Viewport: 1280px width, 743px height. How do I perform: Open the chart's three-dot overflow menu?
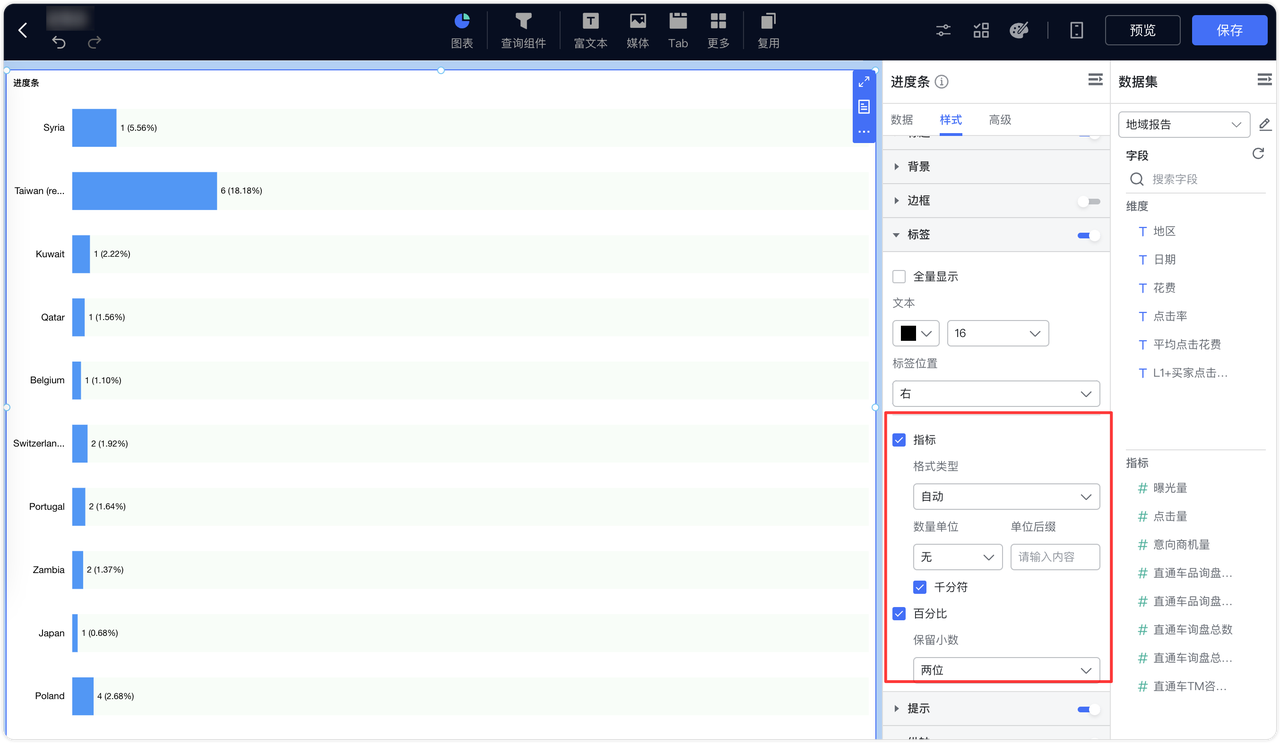click(x=864, y=133)
